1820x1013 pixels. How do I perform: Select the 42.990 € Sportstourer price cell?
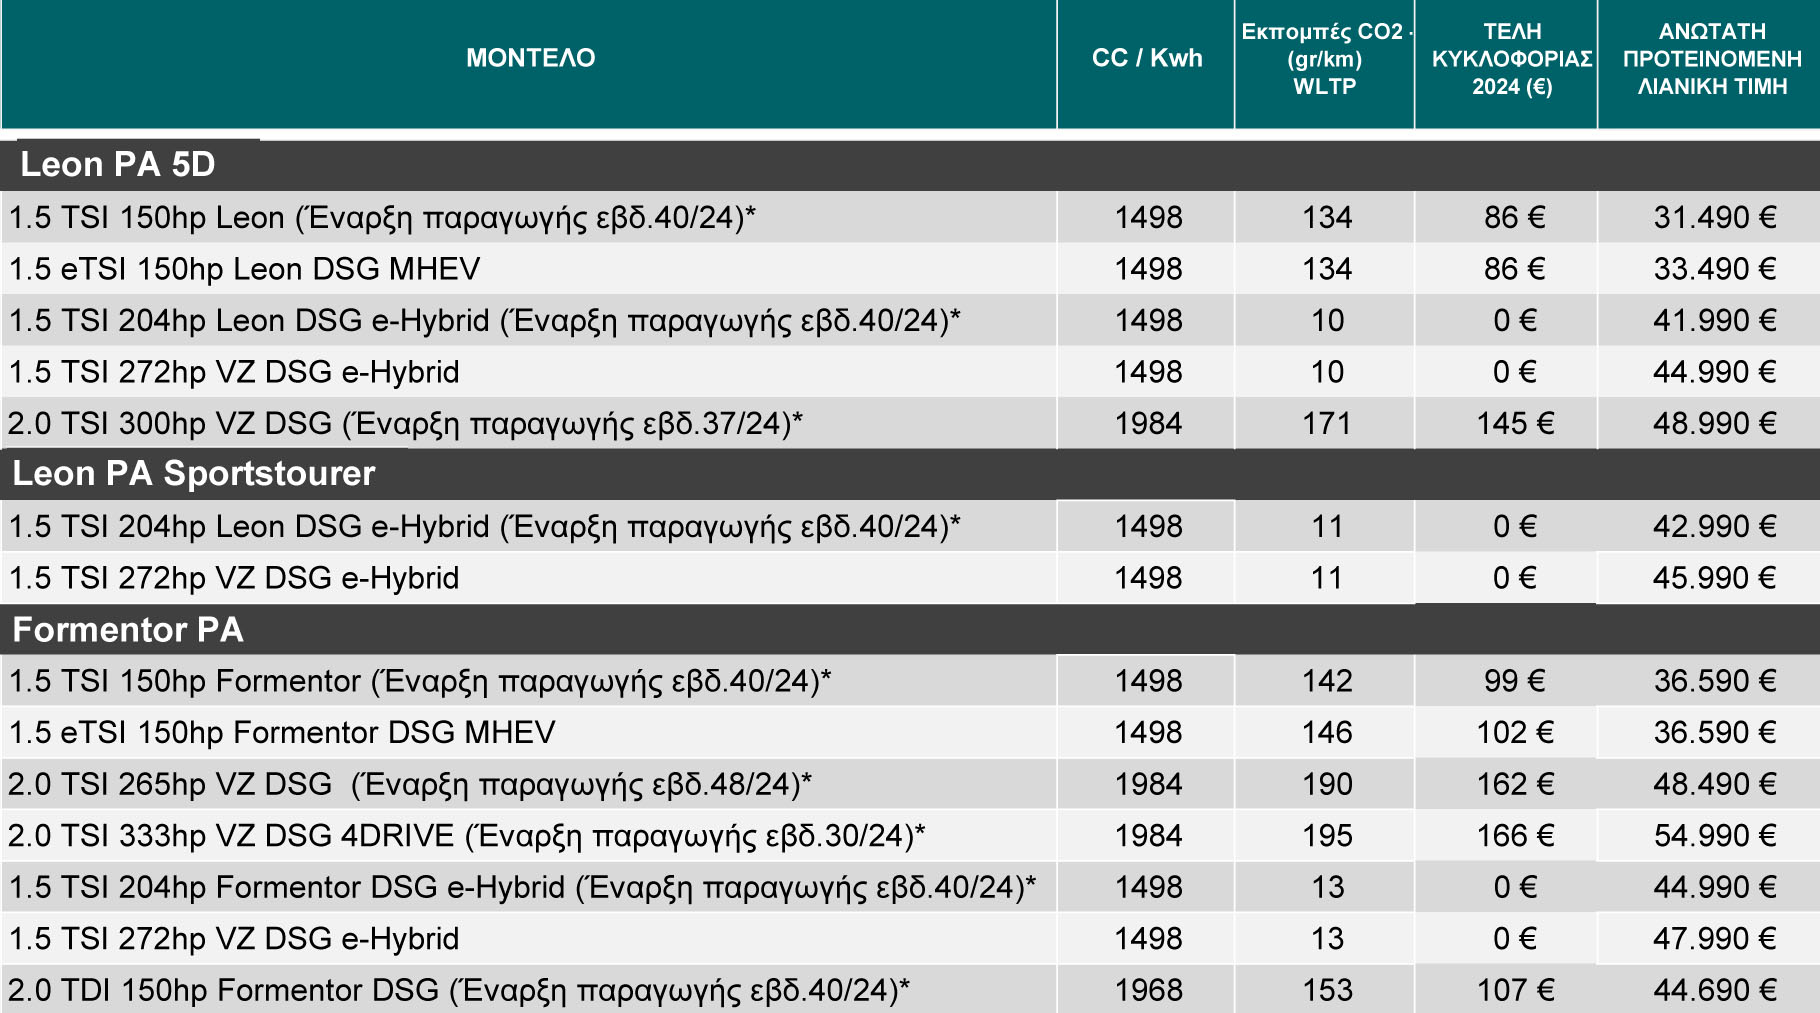coord(1714,527)
